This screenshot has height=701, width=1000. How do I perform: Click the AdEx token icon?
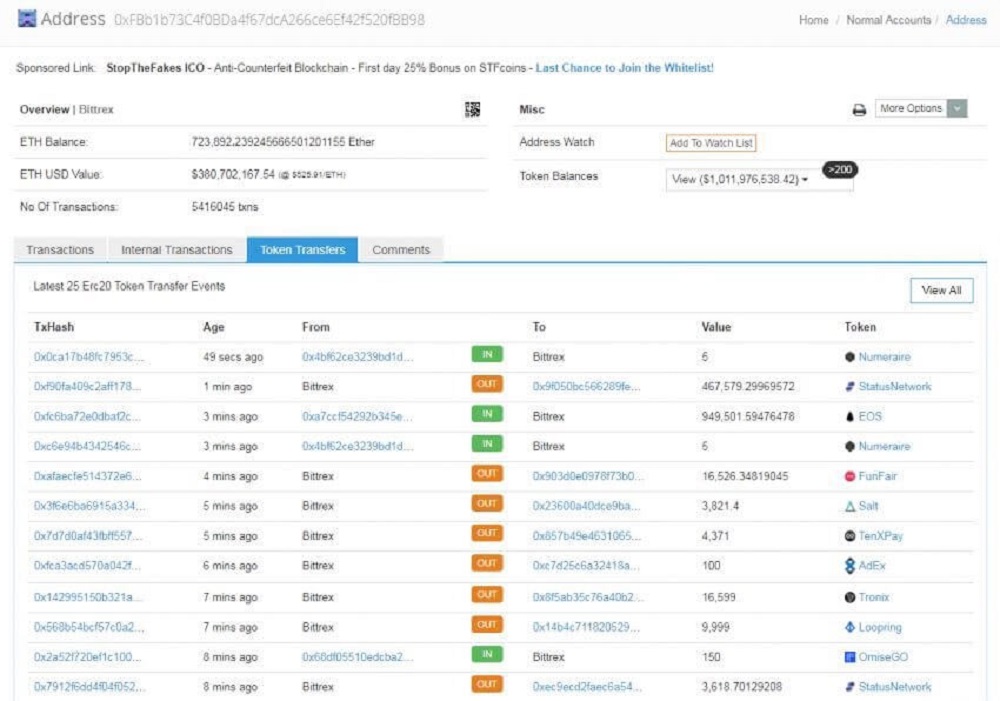849,566
